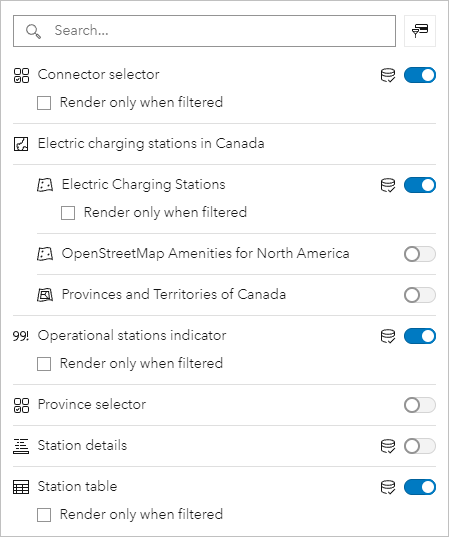Image resolution: width=449 pixels, height=537 pixels.
Task: Check Render only when filtered under Electric Charging Stations
Action: [x=68, y=213]
